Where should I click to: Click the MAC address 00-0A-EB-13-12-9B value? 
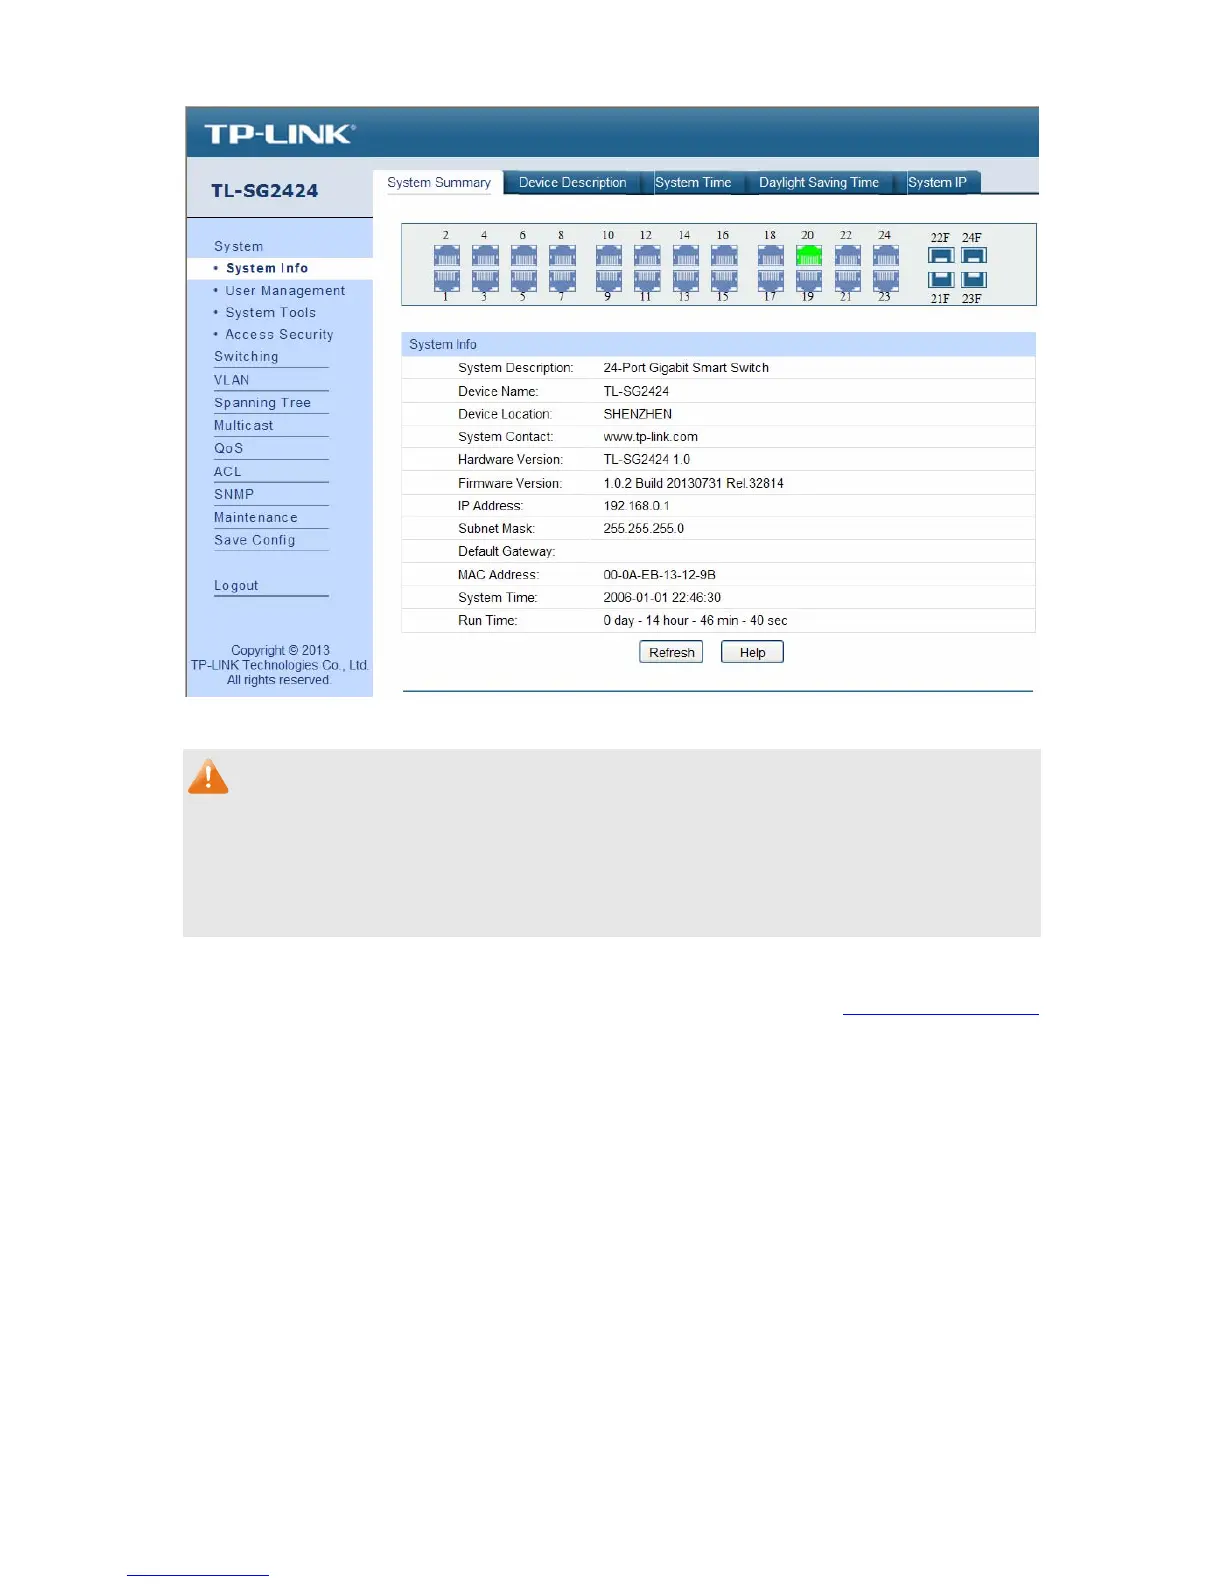[x=659, y=575]
